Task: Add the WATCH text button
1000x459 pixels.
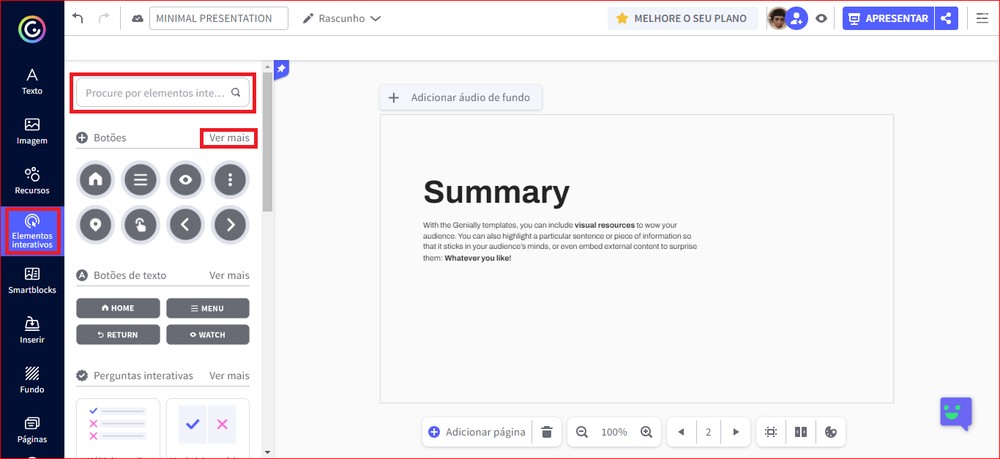Action: pos(208,335)
